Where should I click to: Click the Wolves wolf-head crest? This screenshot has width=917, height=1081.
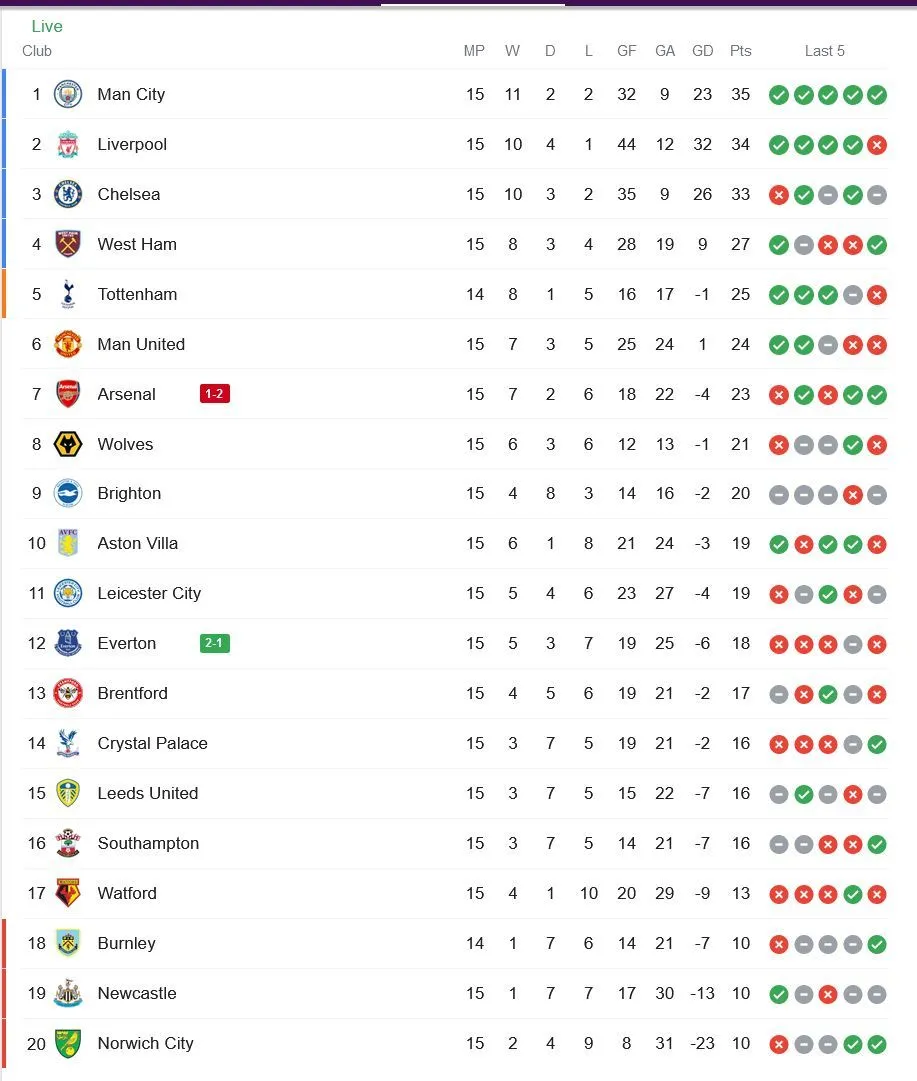67,444
